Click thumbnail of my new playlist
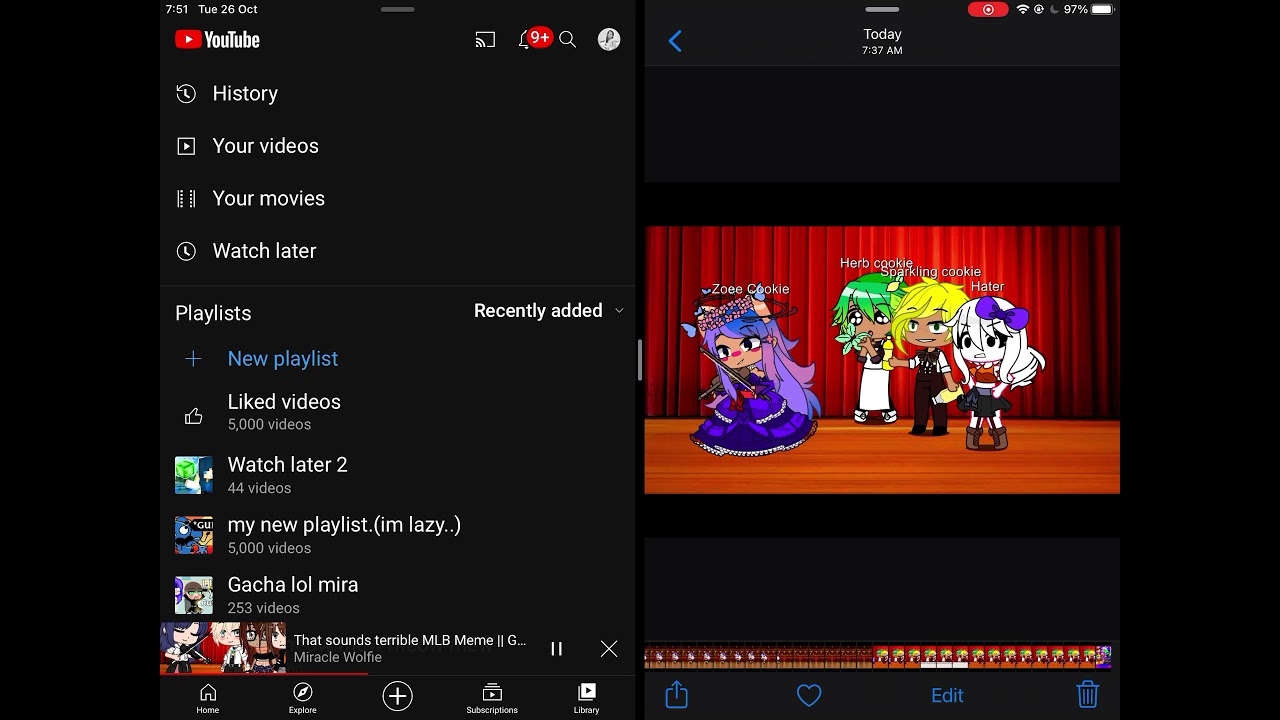Image resolution: width=1280 pixels, height=720 pixels. pyautogui.click(x=194, y=535)
